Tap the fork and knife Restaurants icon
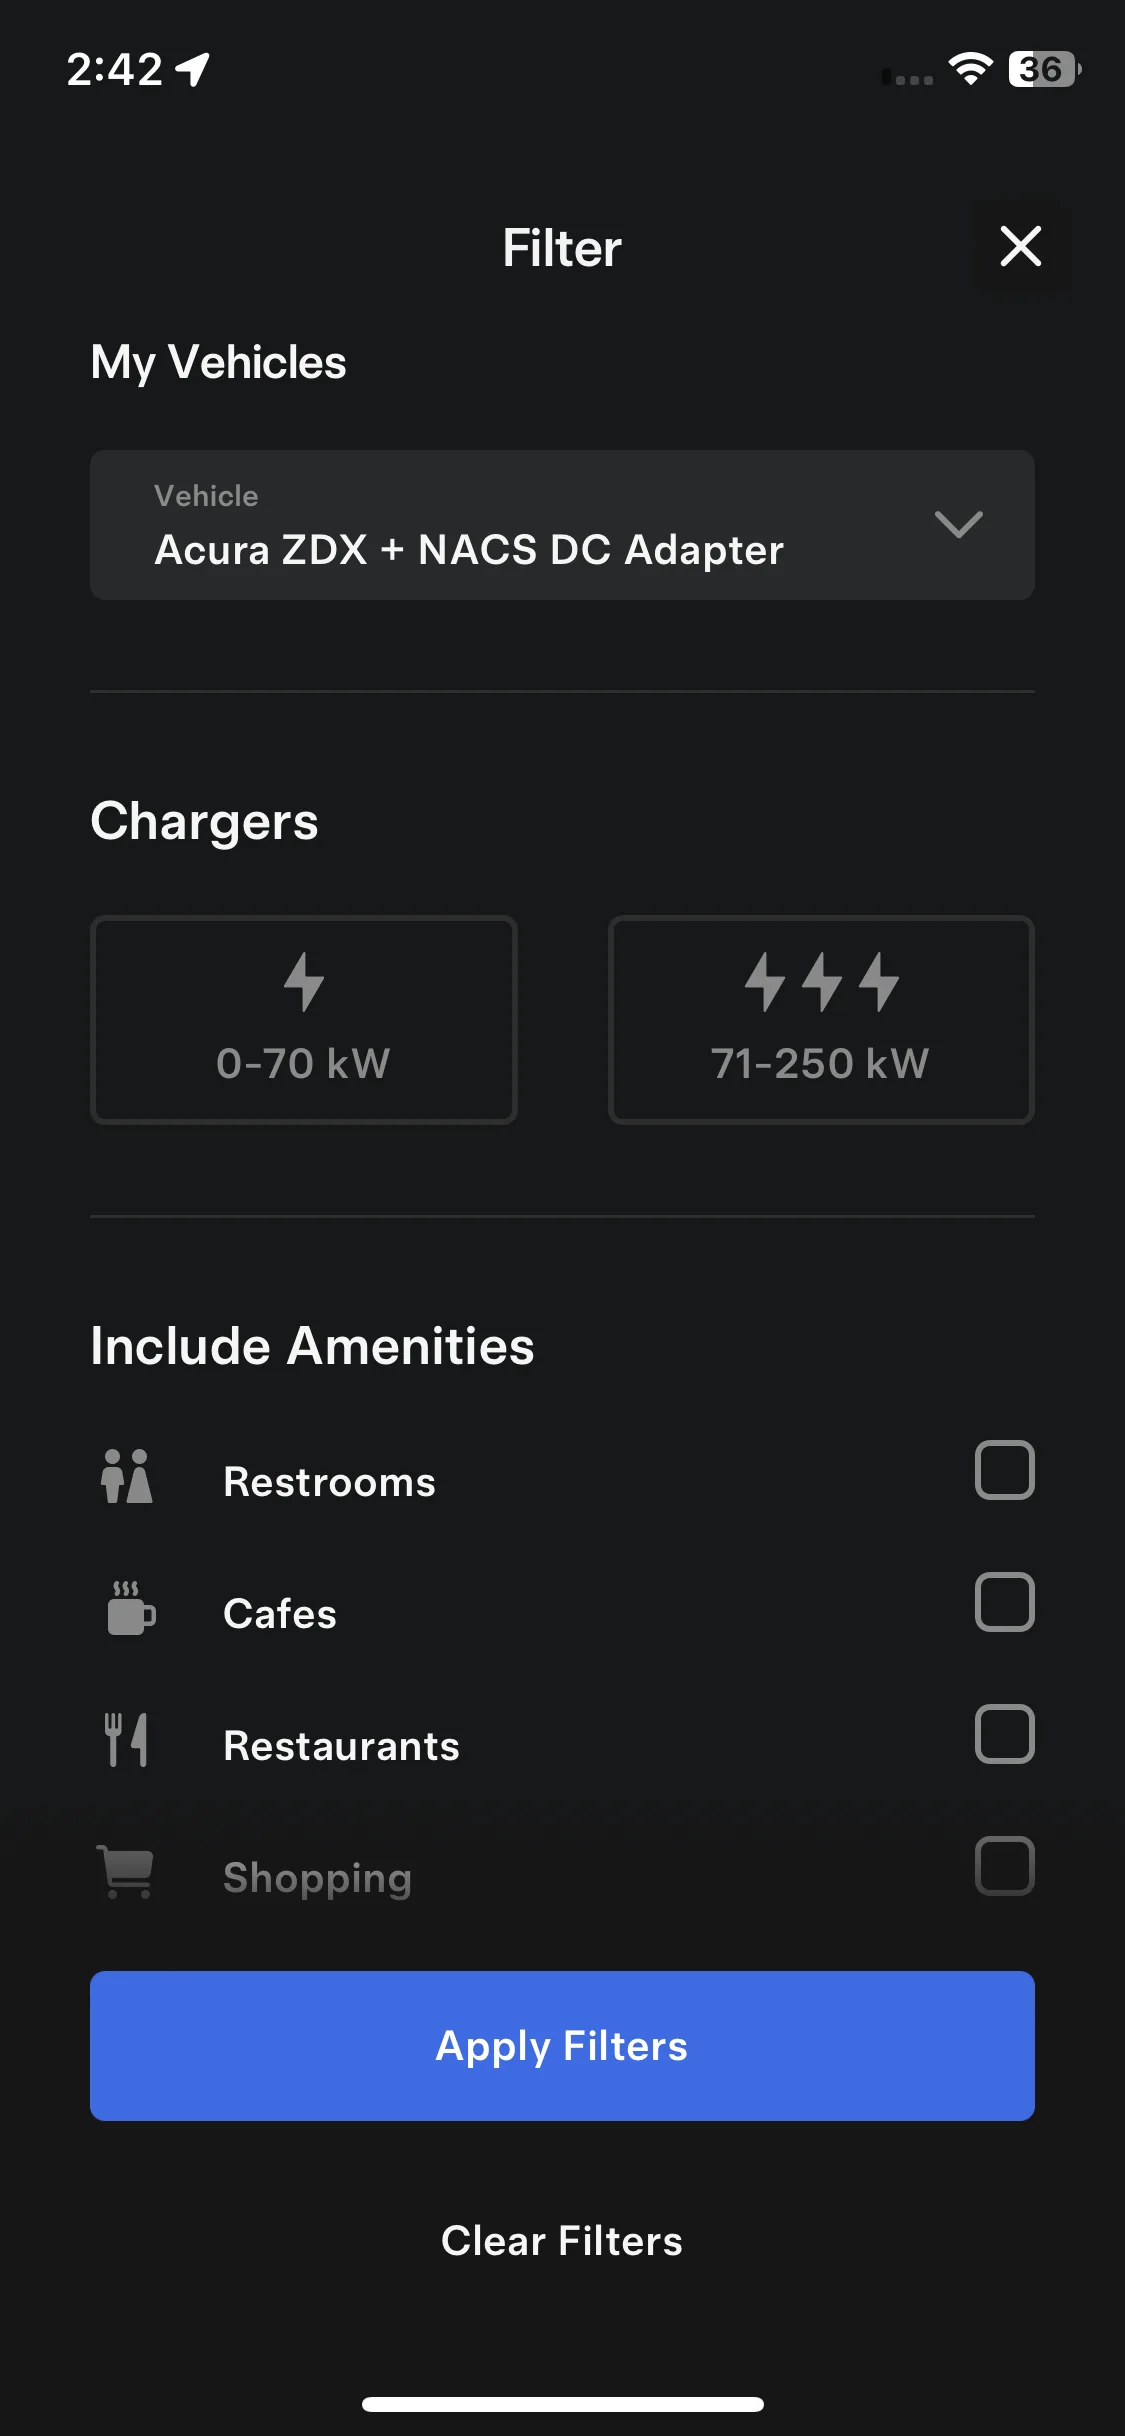This screenshot has height=2436, width=1125. pos(127,1740)
